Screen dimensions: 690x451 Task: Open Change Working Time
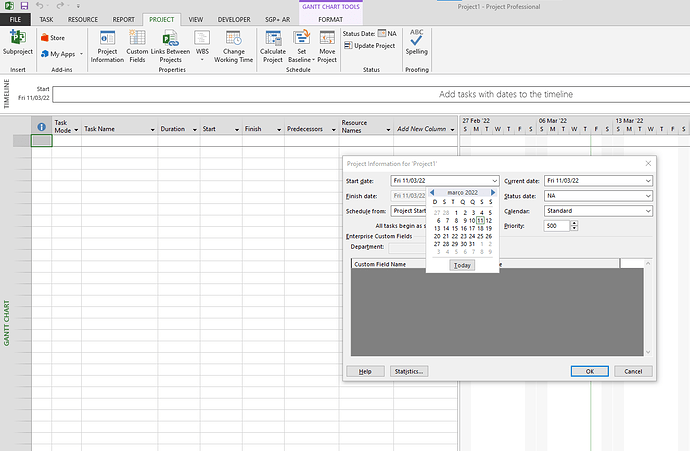click(233, 47)
